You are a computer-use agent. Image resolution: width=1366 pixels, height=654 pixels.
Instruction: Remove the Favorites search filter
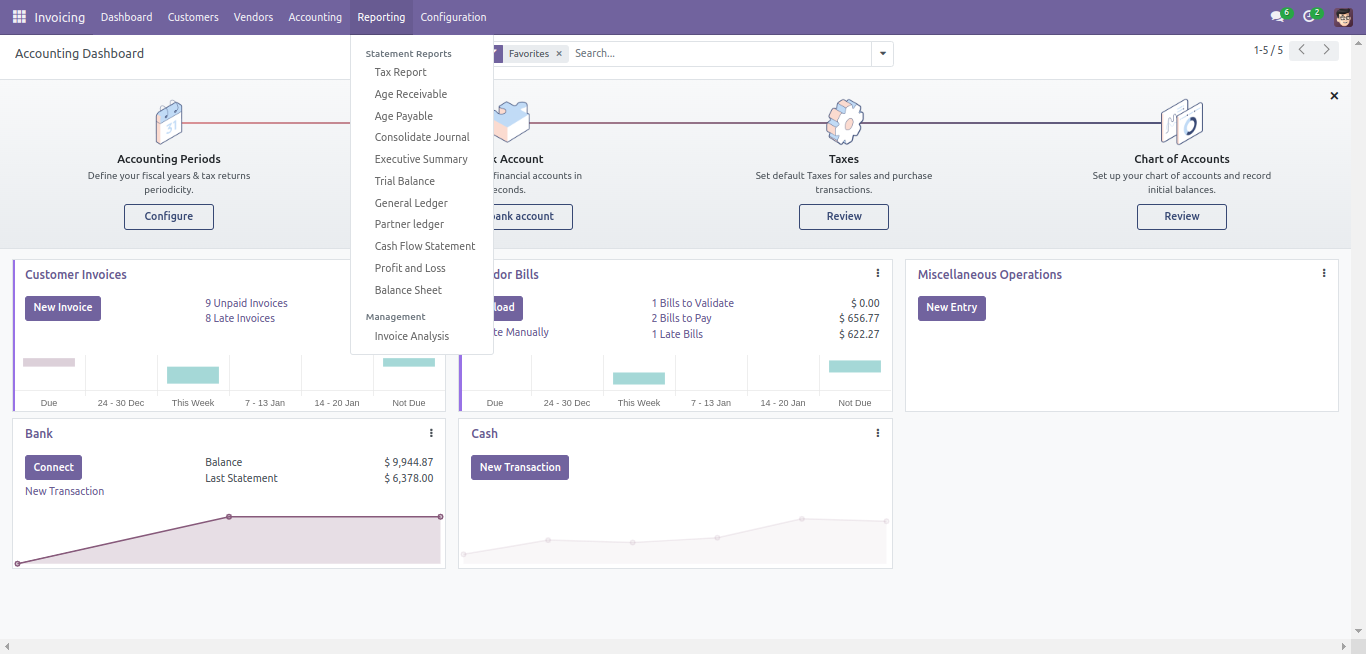(559, 54)
